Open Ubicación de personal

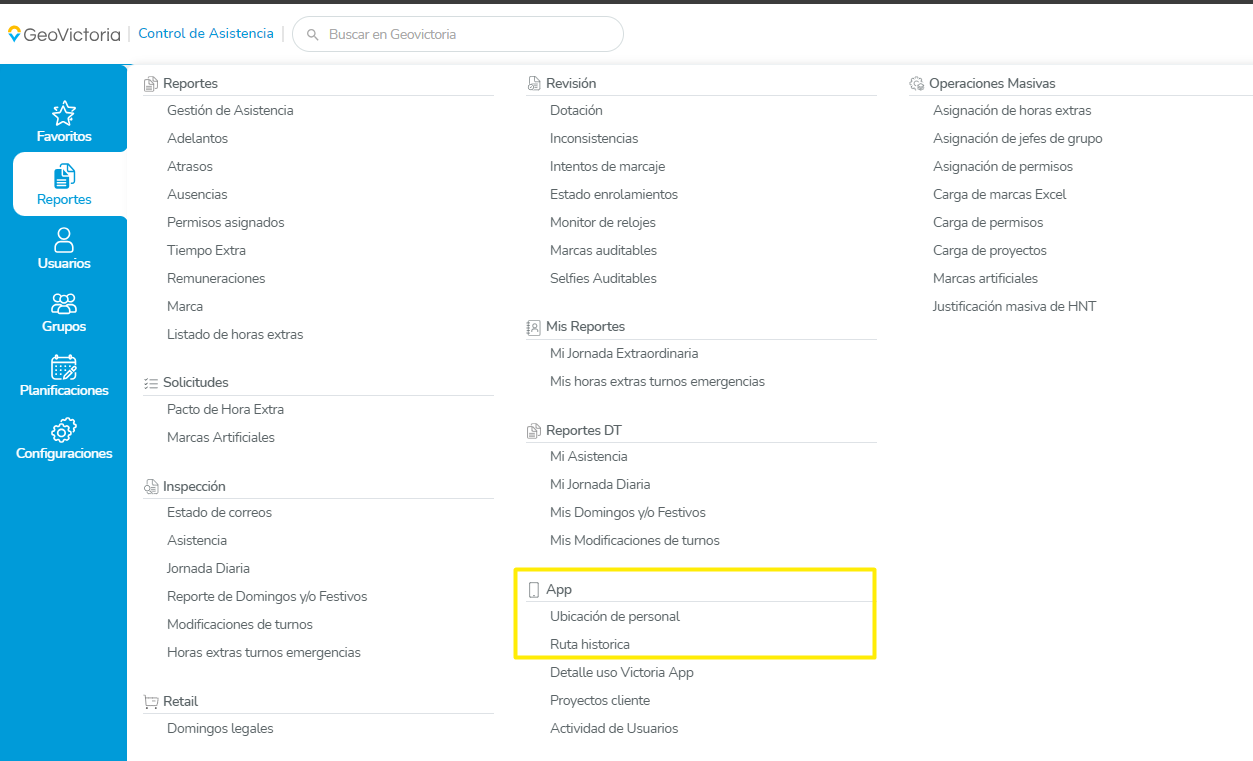[x=615, y=617]
